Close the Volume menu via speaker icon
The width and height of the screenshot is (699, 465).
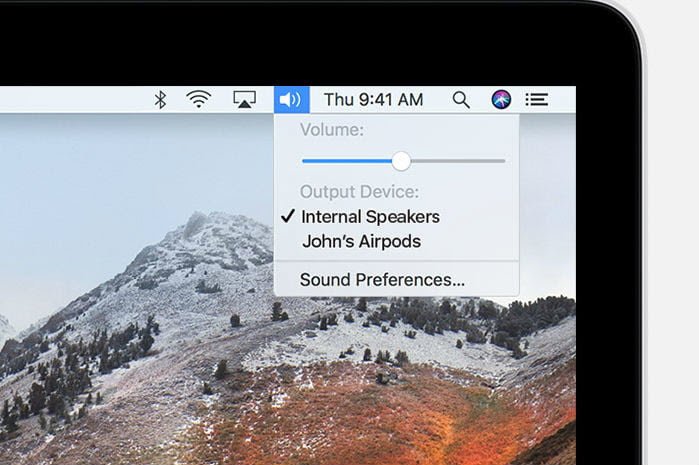[292, 99]
